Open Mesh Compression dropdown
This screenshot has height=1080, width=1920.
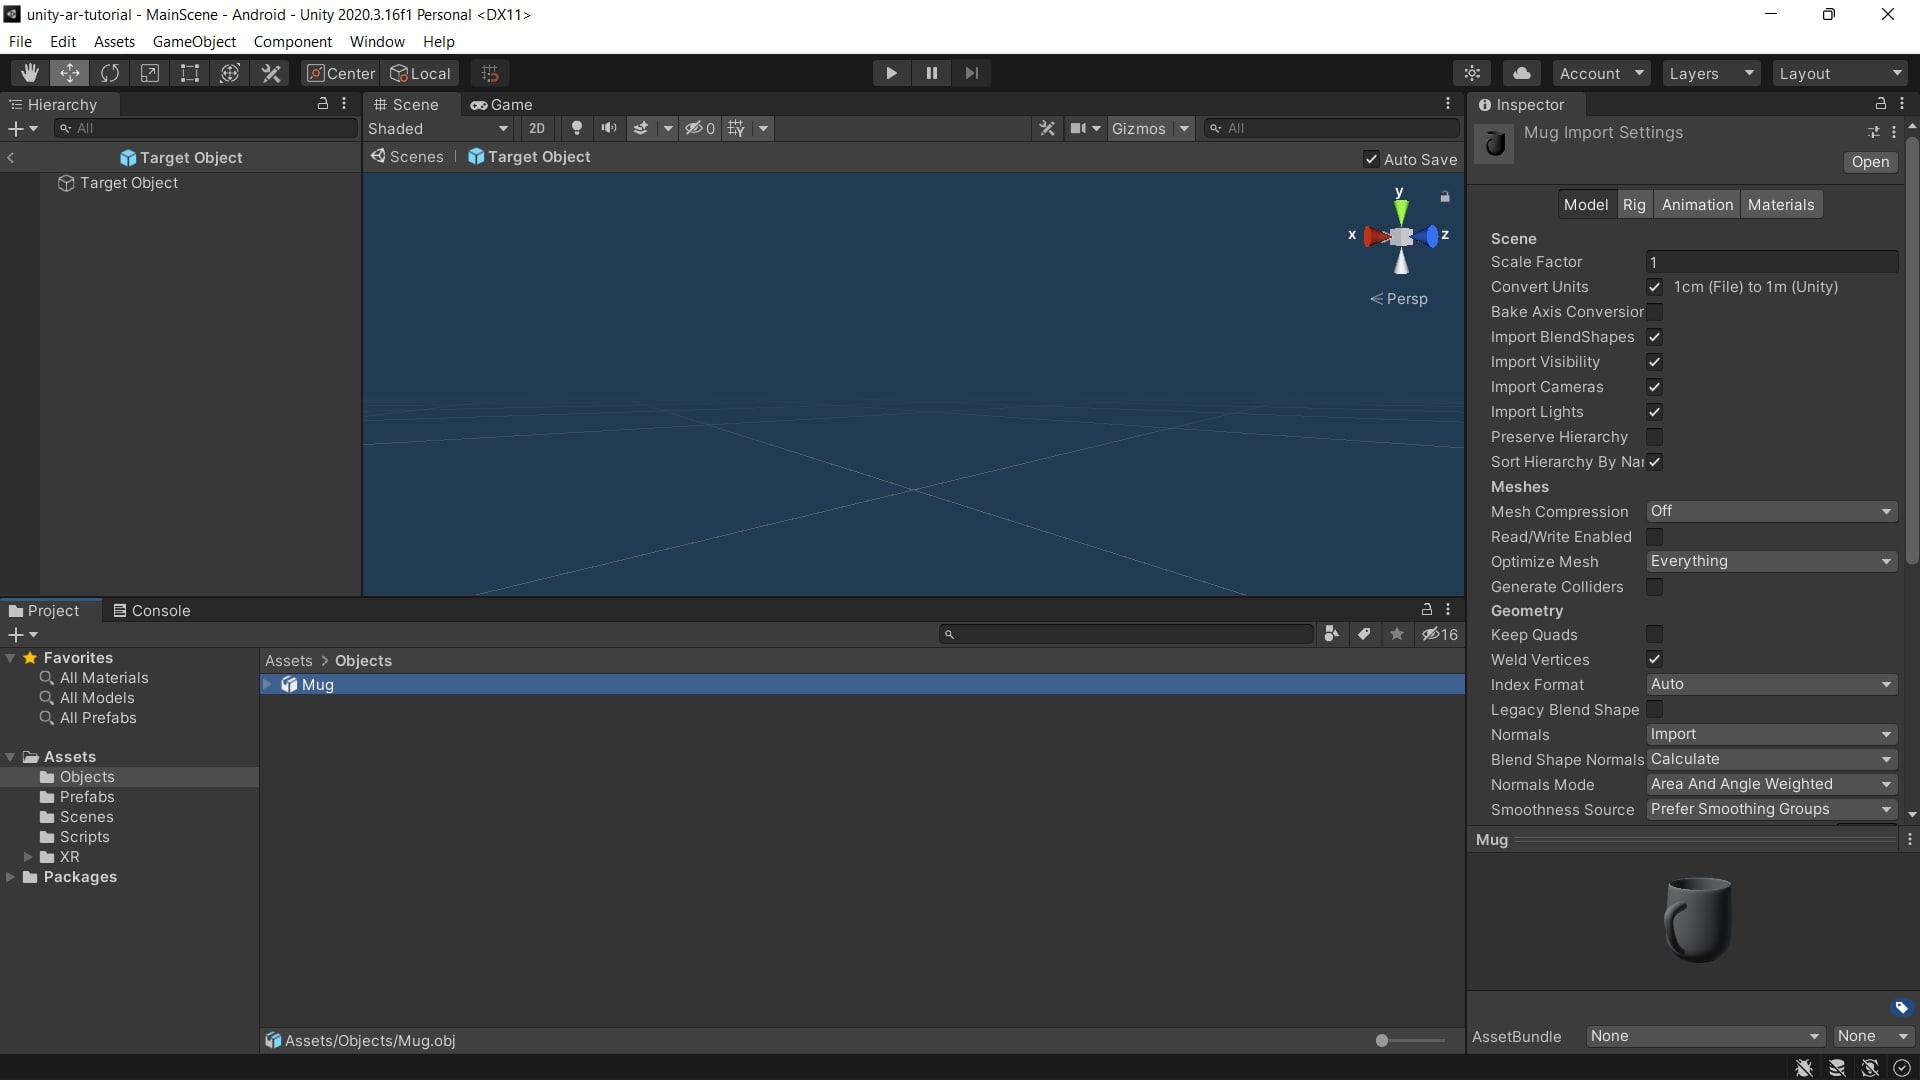point(1771,511)
